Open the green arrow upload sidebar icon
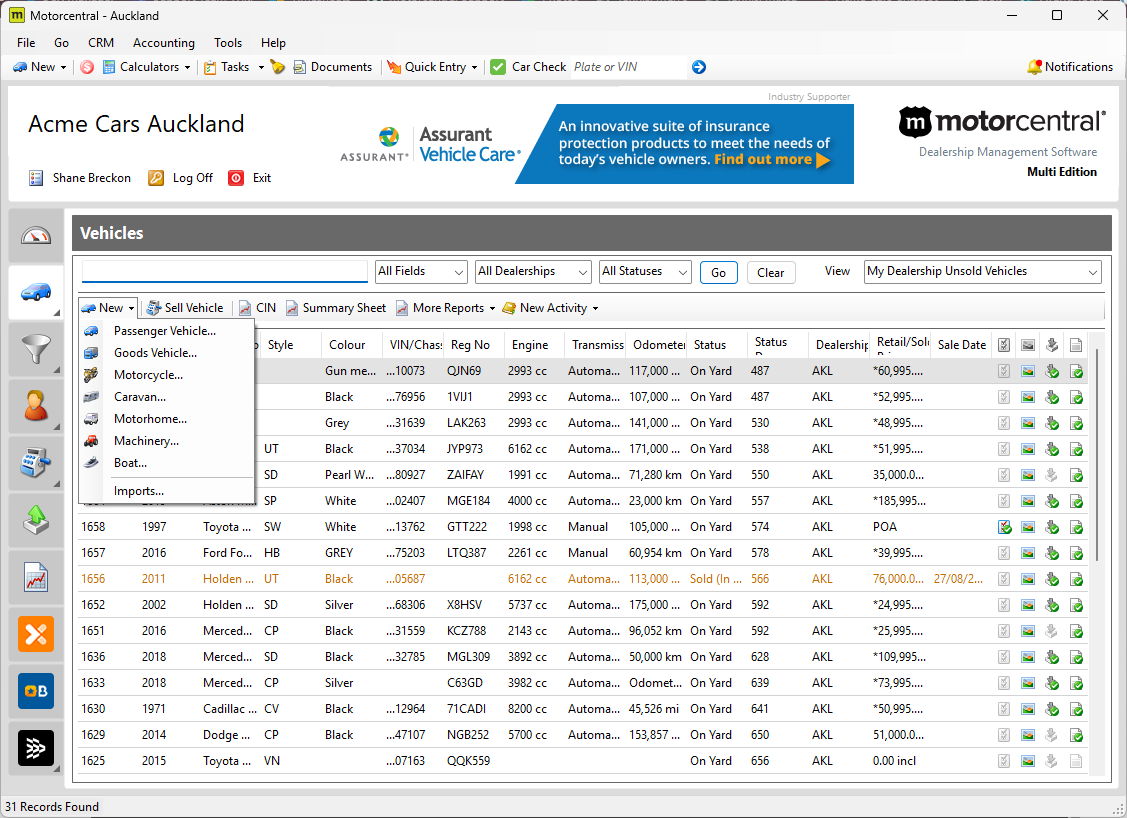This screenshot has width=1127, height=818. click(x=36, y=520)
